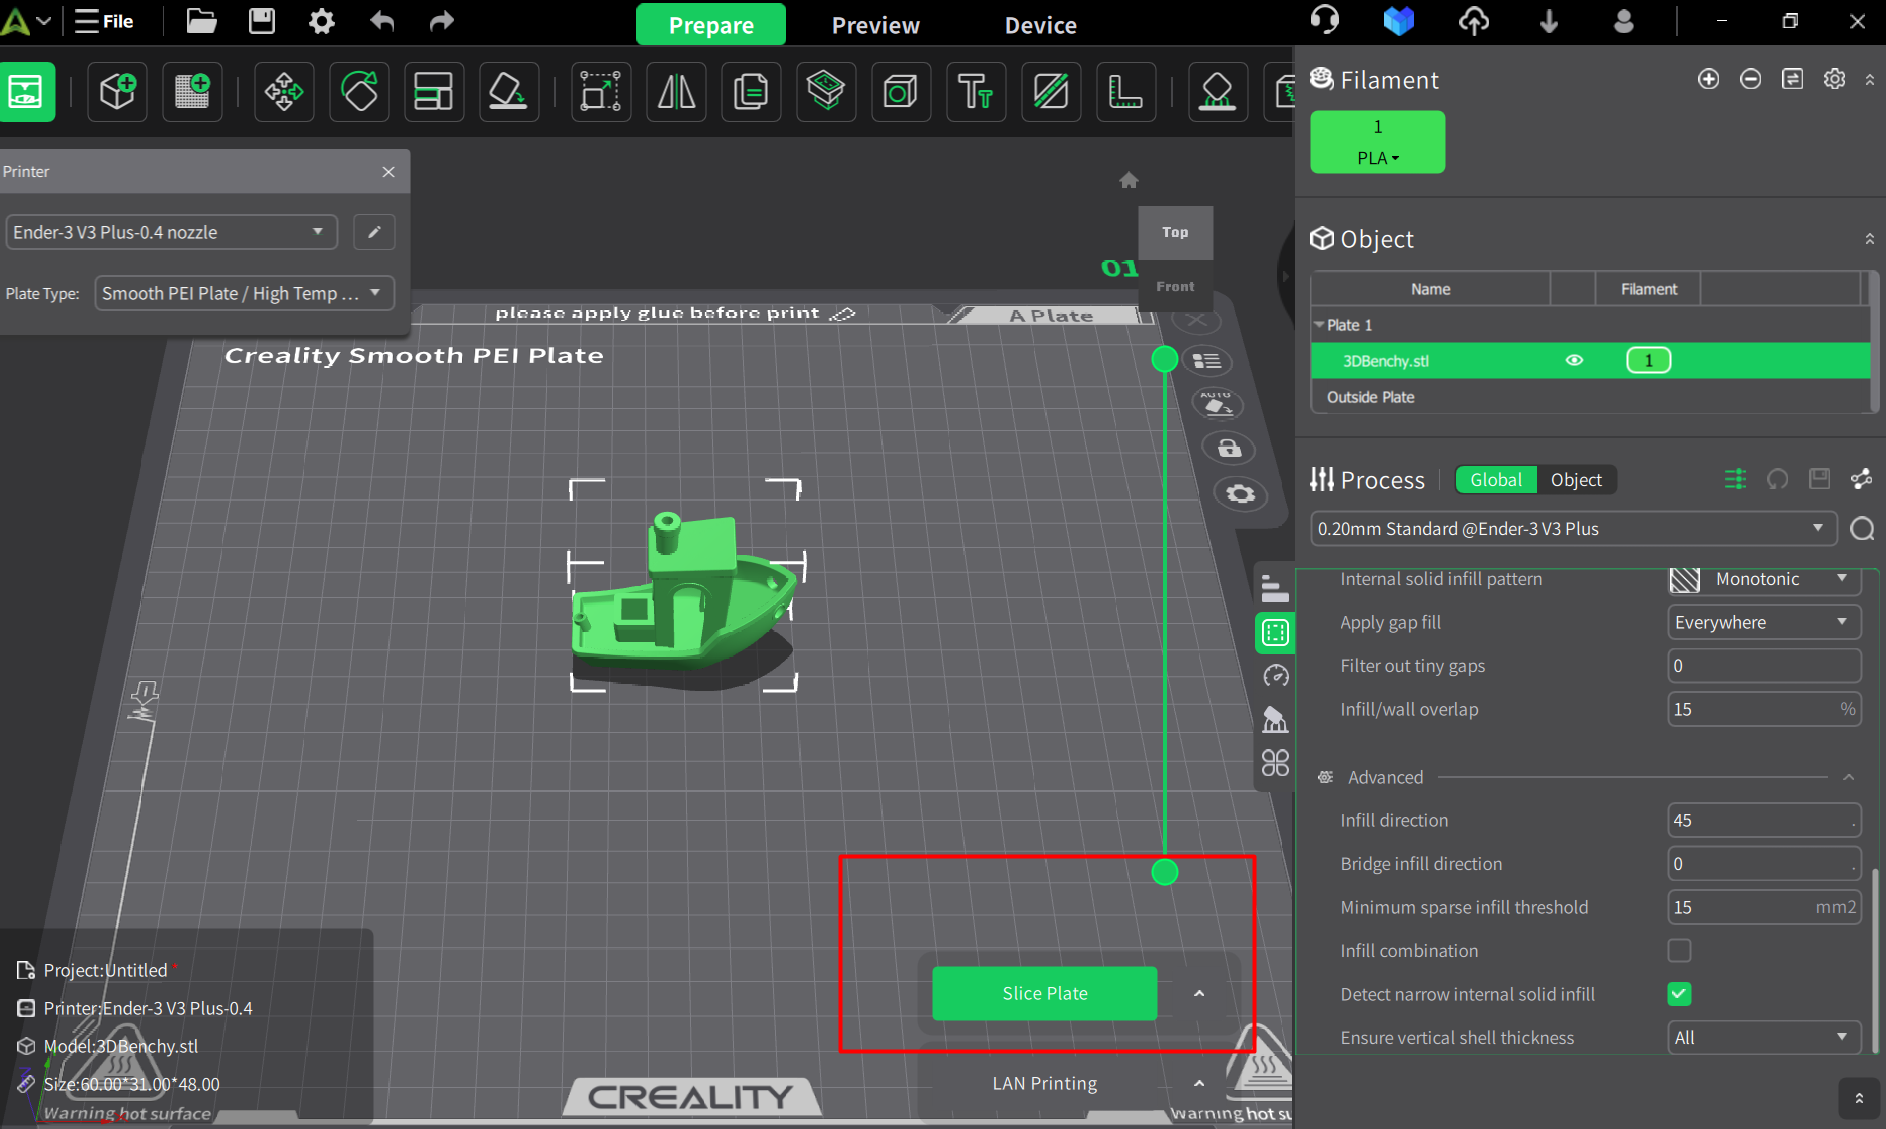Open the Mirror tool in toolbar
The image size is (1886, 1129).
coord(676,92)
